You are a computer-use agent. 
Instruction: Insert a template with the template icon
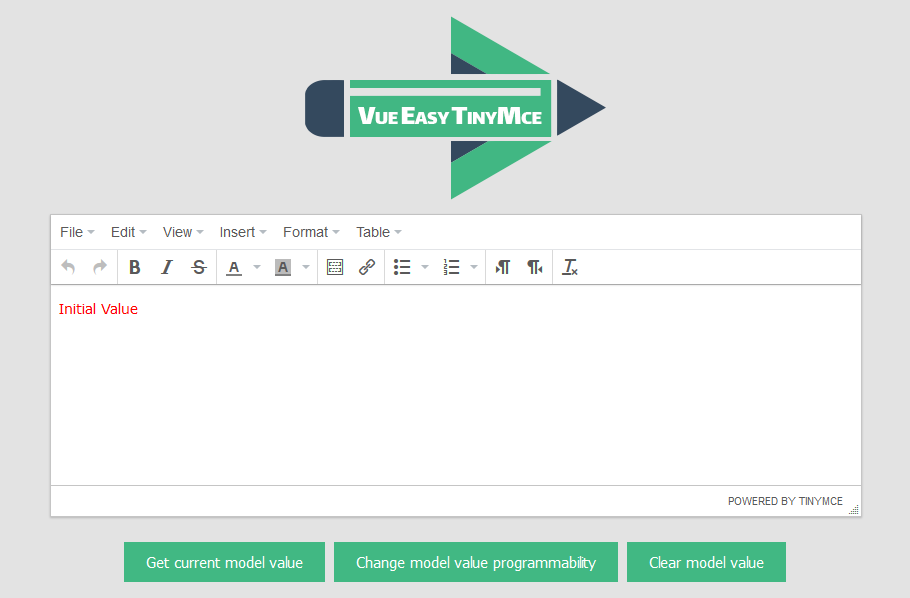(335, 267)
